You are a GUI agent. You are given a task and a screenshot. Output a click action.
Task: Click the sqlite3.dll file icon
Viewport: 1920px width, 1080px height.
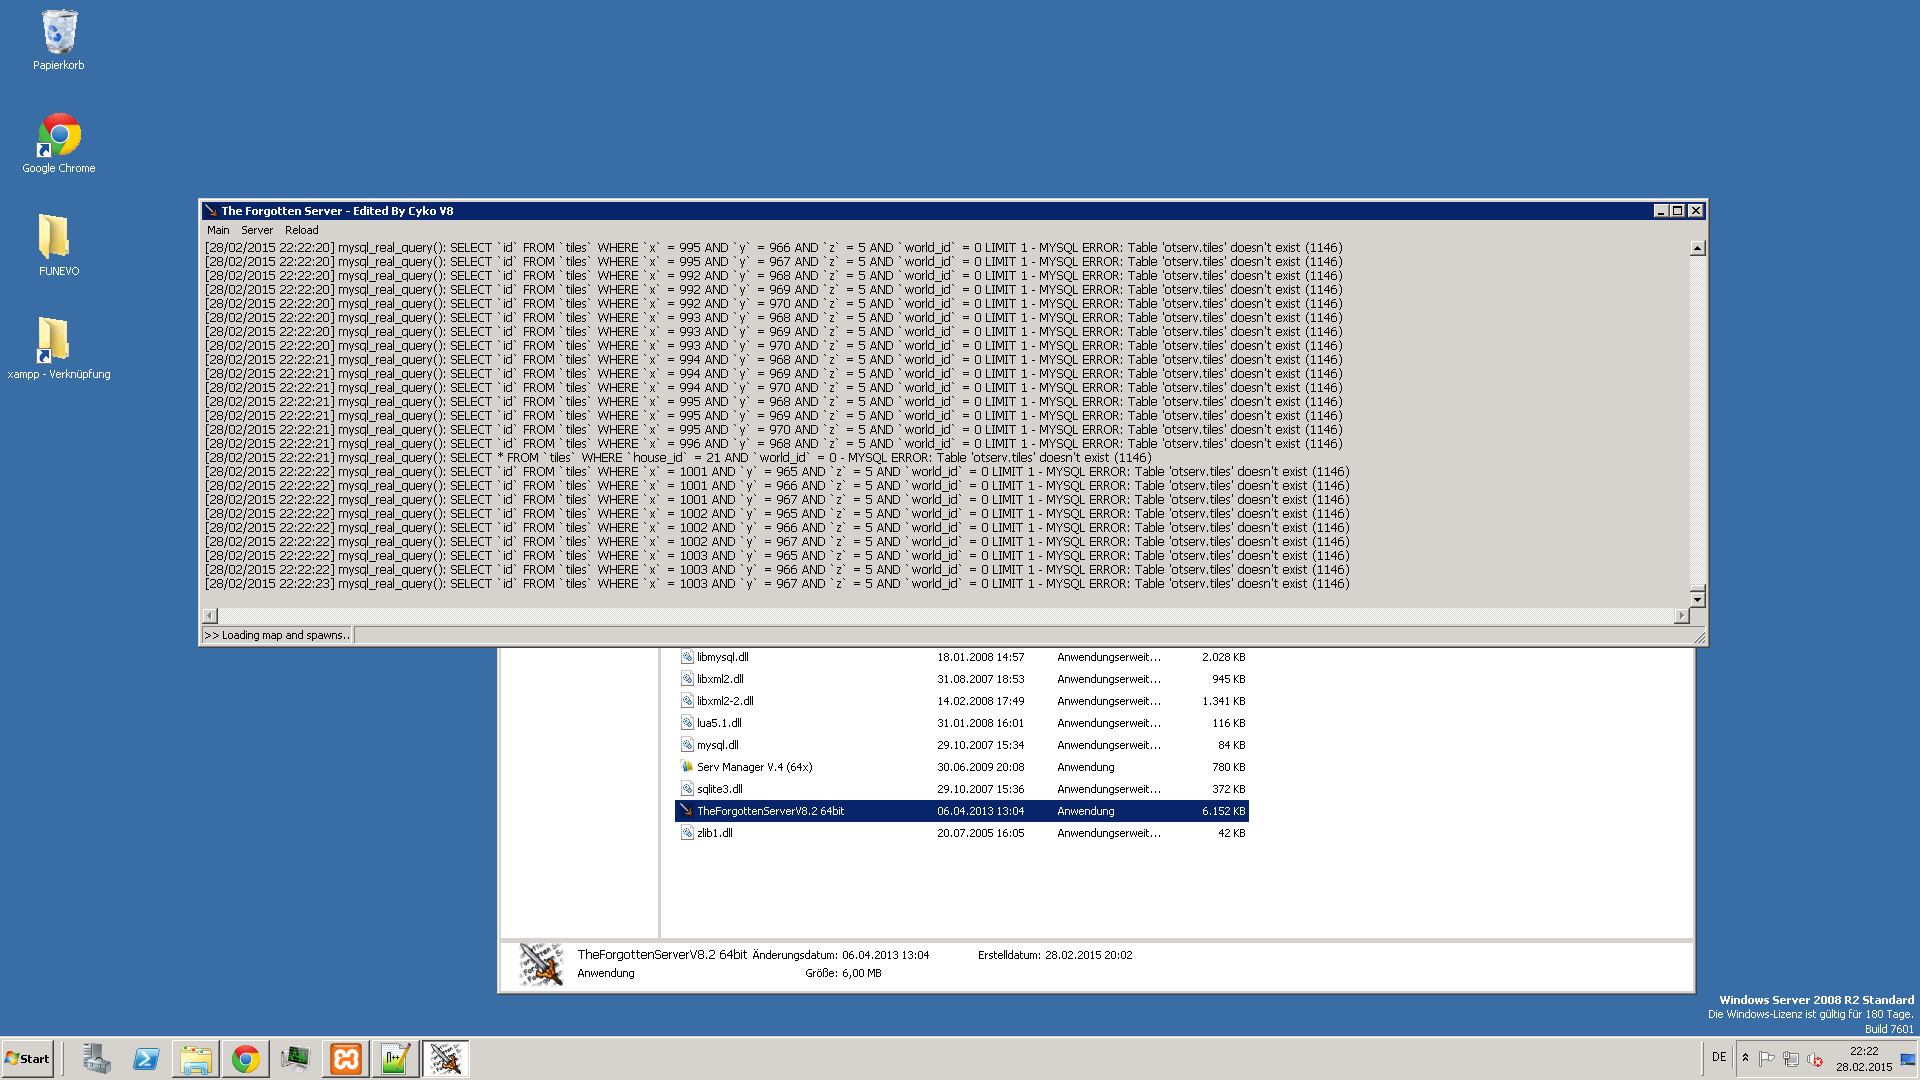tap(687, 789)
